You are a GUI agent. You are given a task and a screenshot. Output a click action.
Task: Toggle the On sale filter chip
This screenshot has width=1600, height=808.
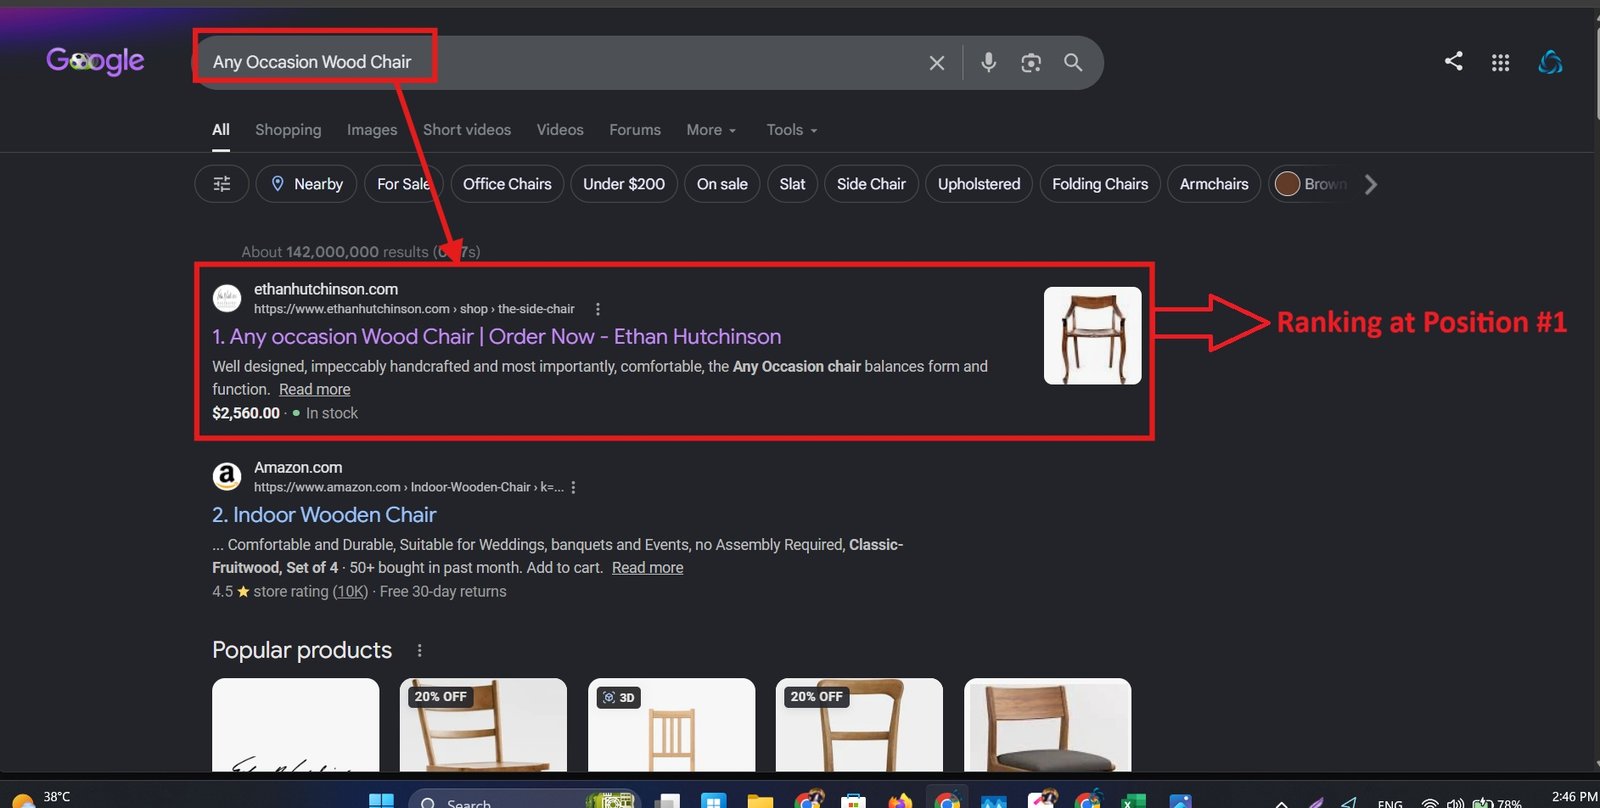722,184
